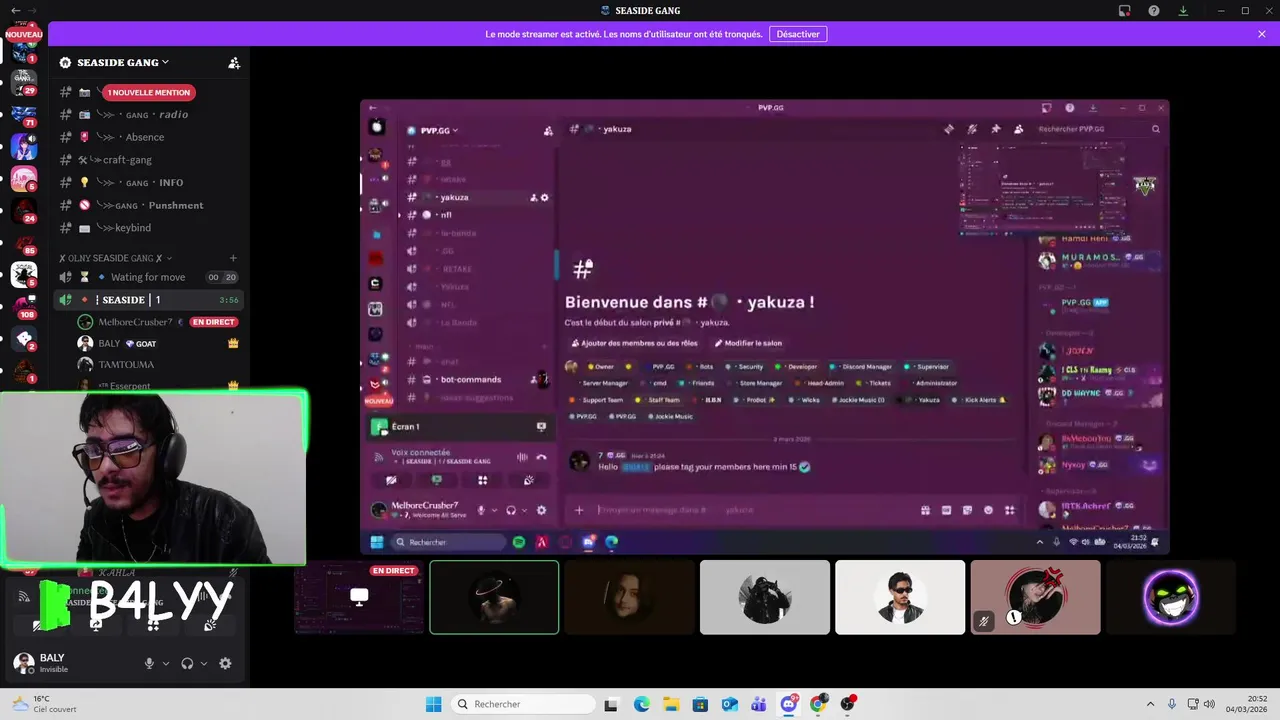Image resolution: width=1280 pixels, height=720 pixels.
Task: Open Google Chrome from the taskbar
Action: [819, 704]
